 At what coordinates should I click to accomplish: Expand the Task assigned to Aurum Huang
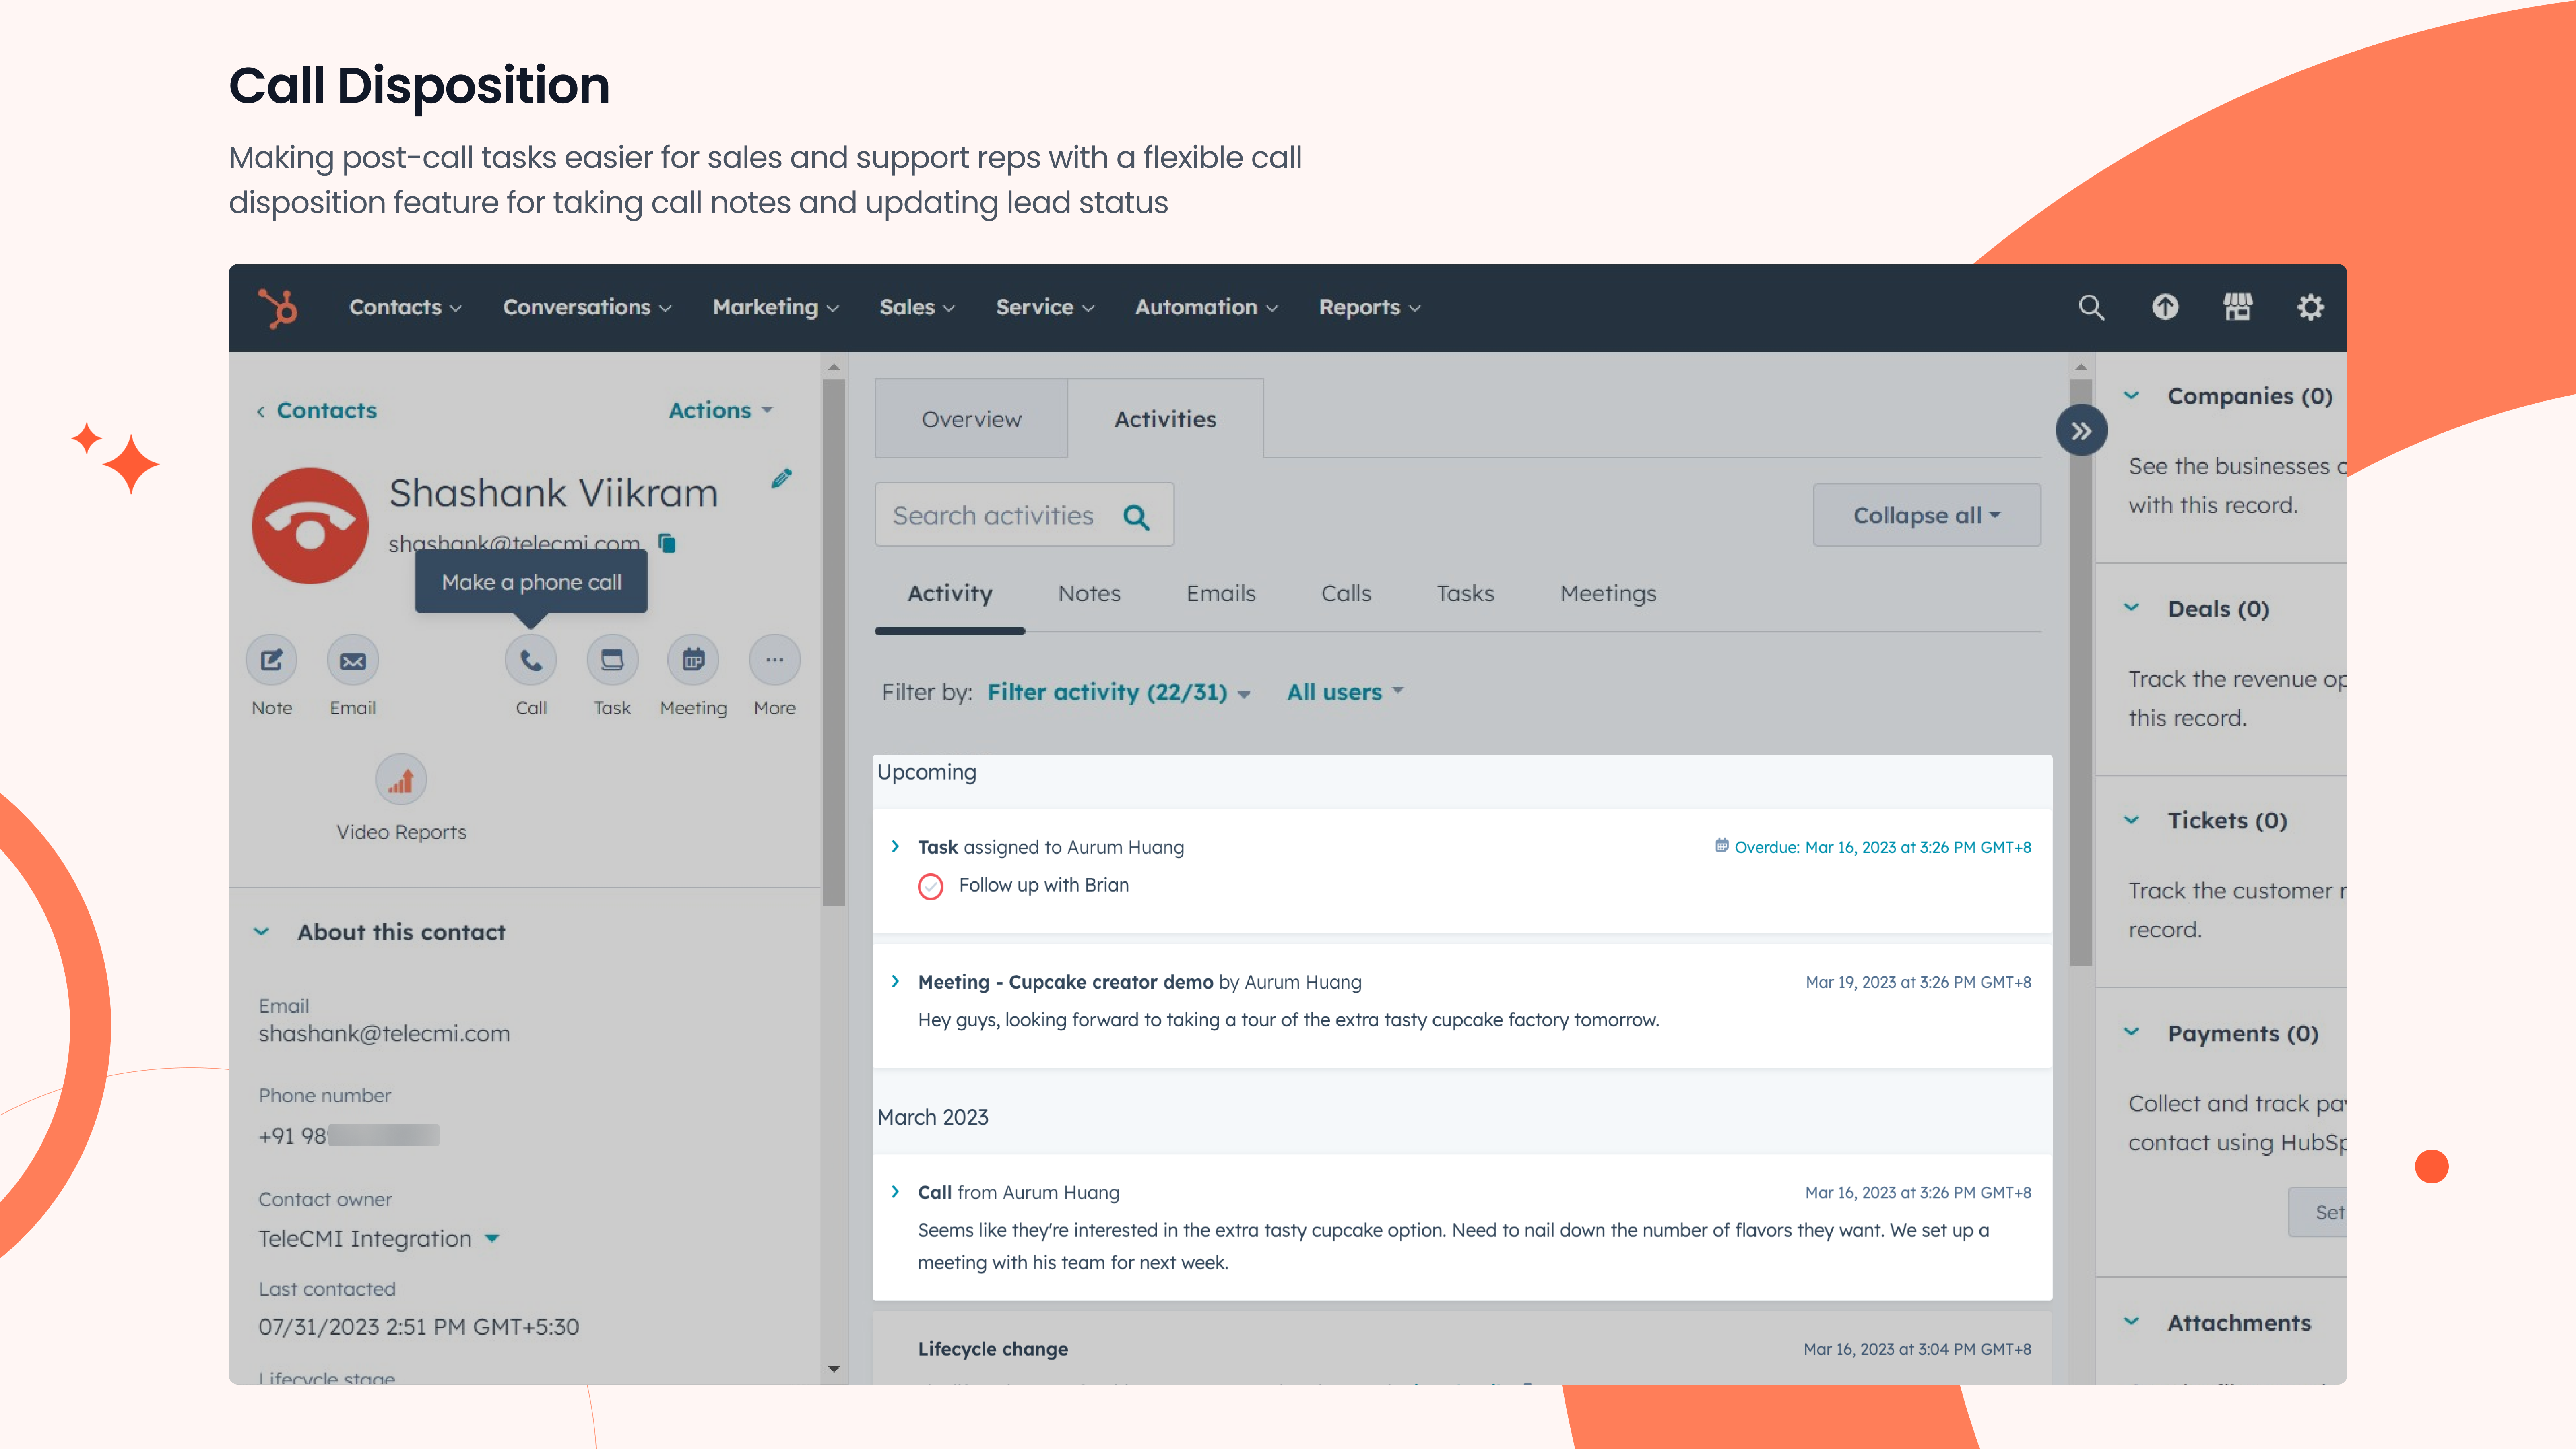coord(895,847)
